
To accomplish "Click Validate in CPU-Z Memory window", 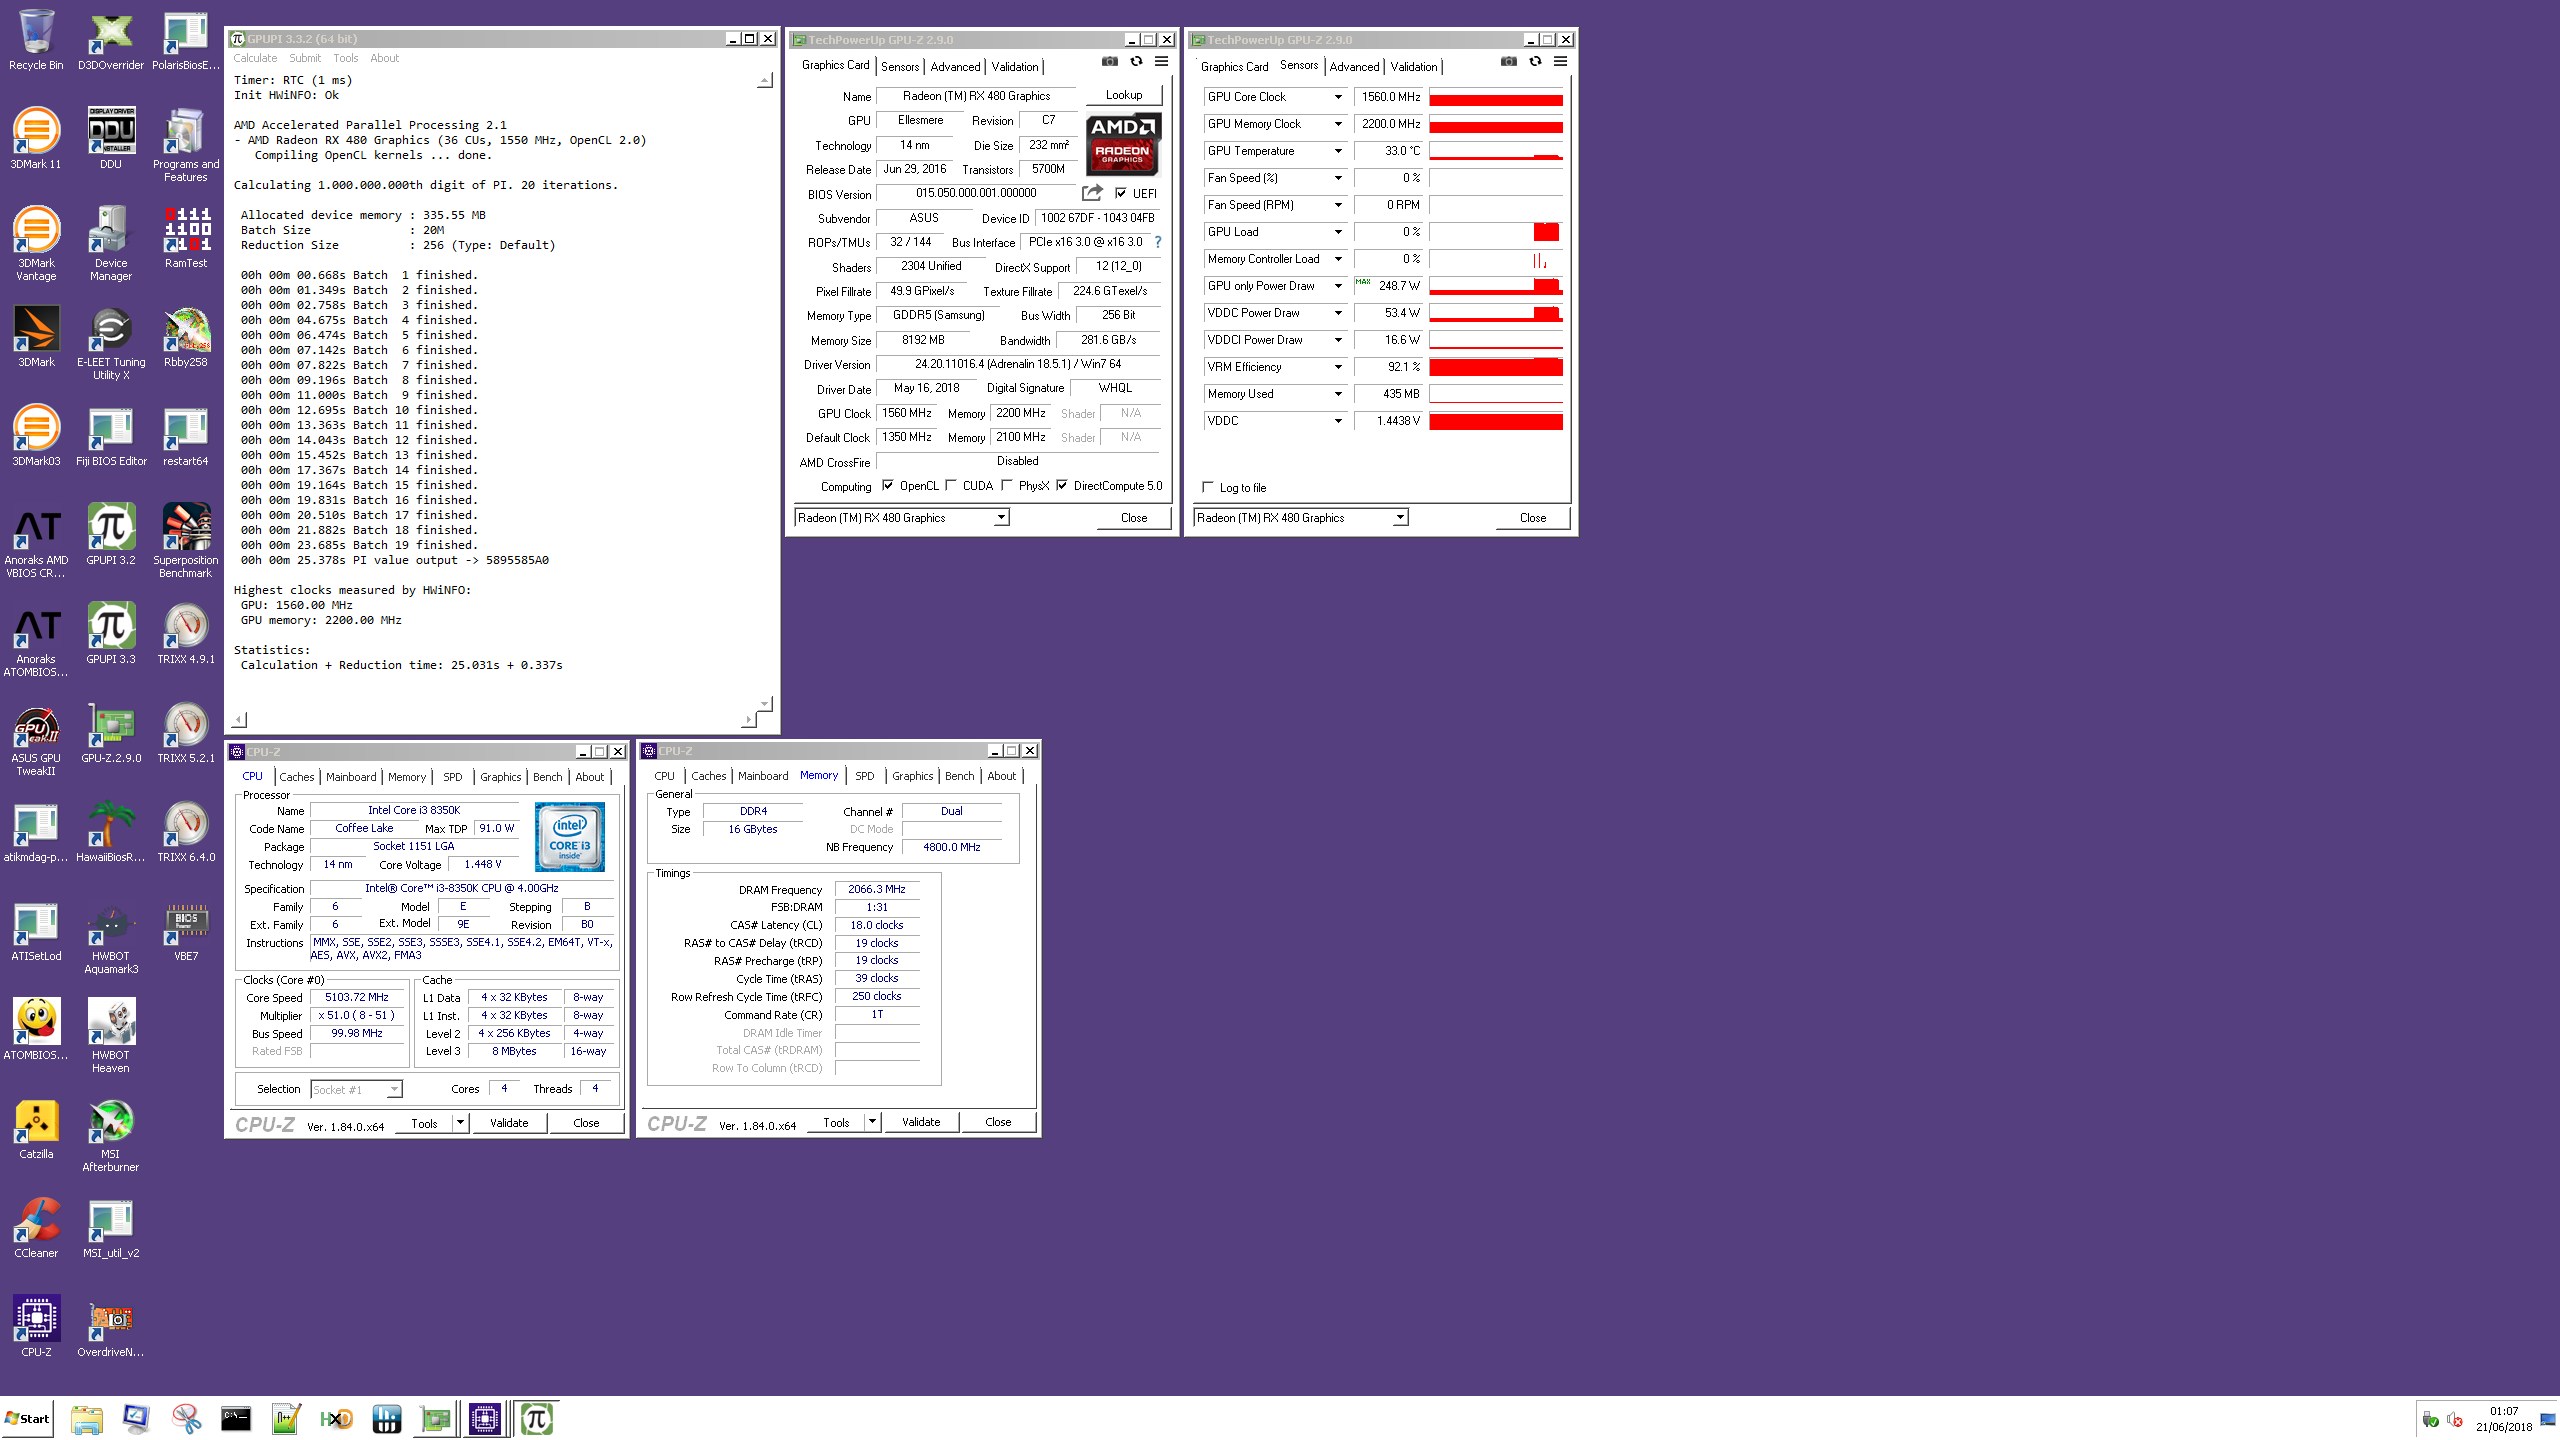I will coord(921,1122).
